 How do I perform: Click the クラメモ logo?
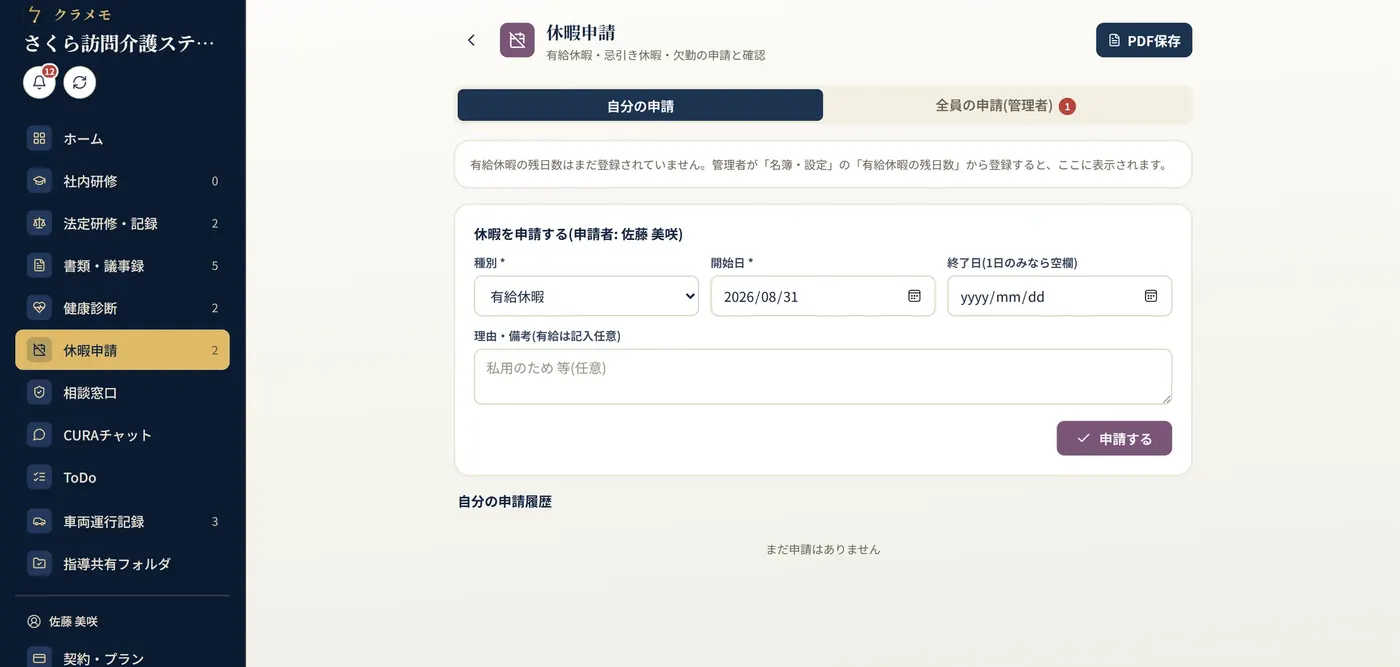[x=68, y=14]
